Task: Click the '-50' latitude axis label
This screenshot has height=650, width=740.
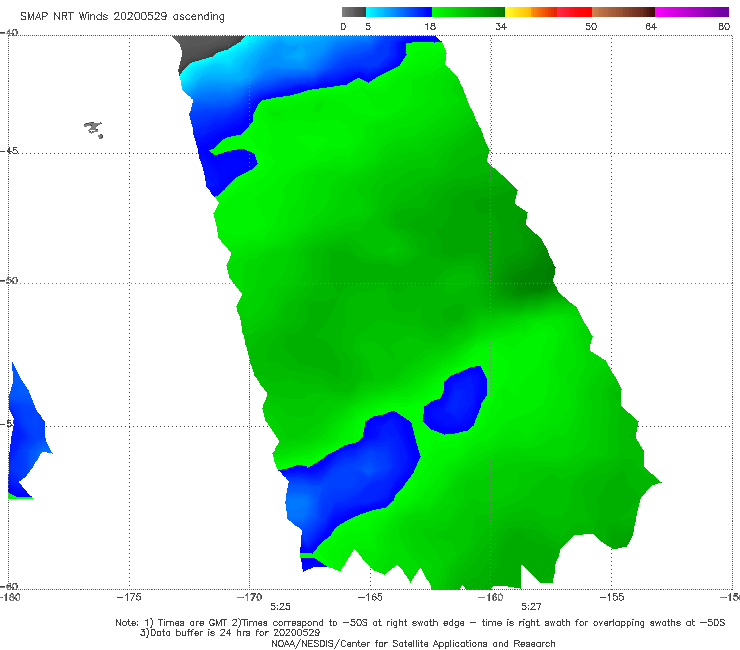Action: pos(9,280)
